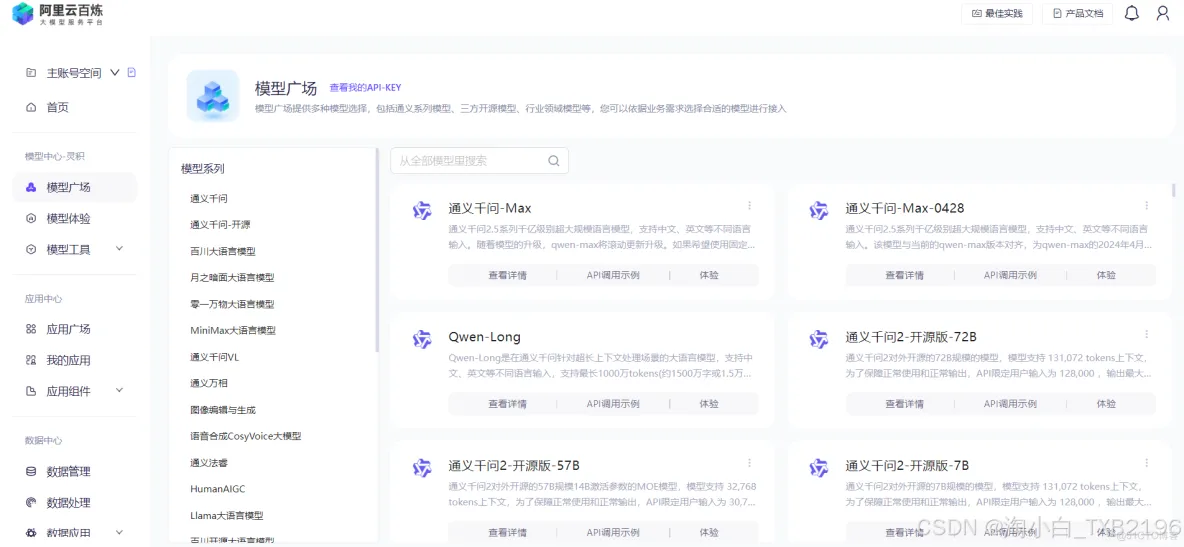Open the more-options menu on 通义千问-Max-0428 card
Image resolution: width=1184 pixels, height=547 pixels.
[x=1146, y=206]
